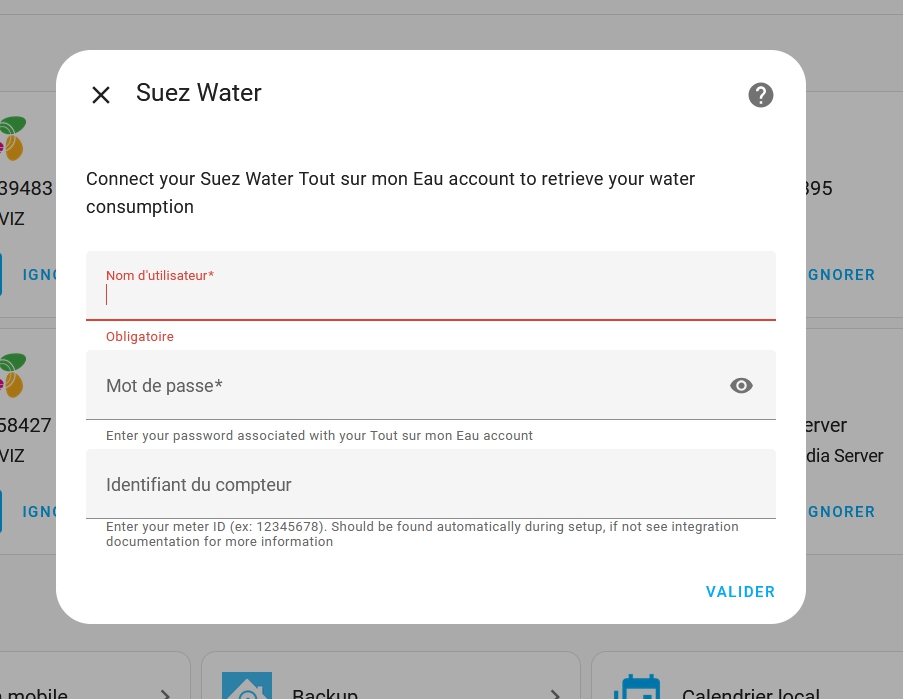Click the lower EZVIZ logo icon

[13, 375]
